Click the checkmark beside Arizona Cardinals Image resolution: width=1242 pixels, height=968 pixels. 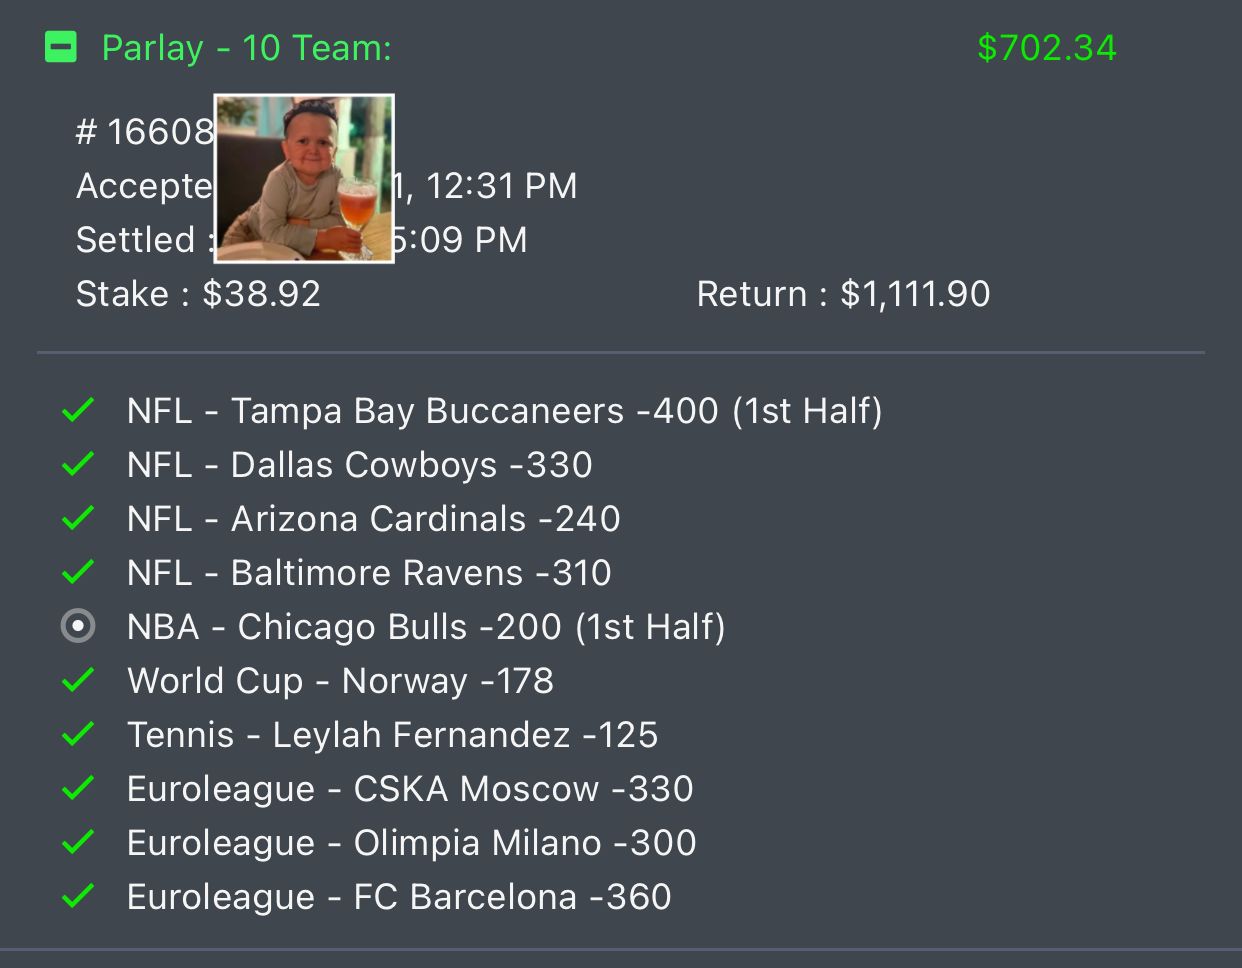(78, 518)
